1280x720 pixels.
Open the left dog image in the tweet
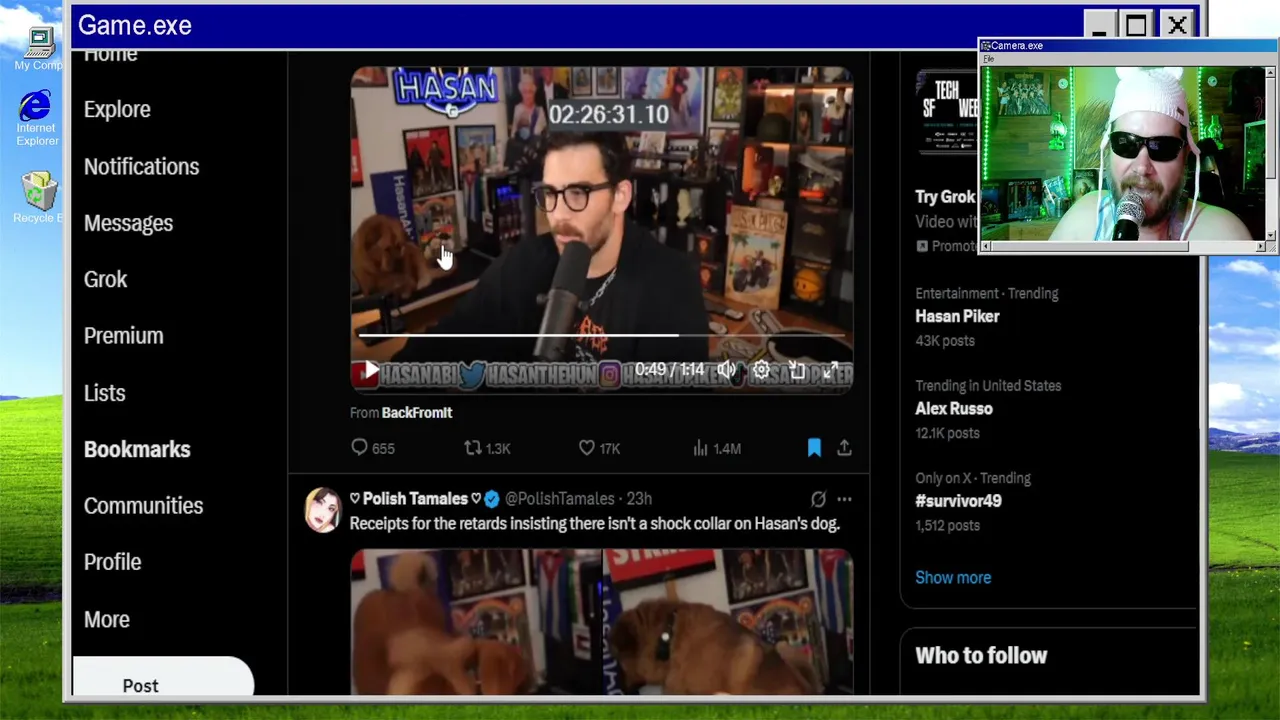pos(475,622)
